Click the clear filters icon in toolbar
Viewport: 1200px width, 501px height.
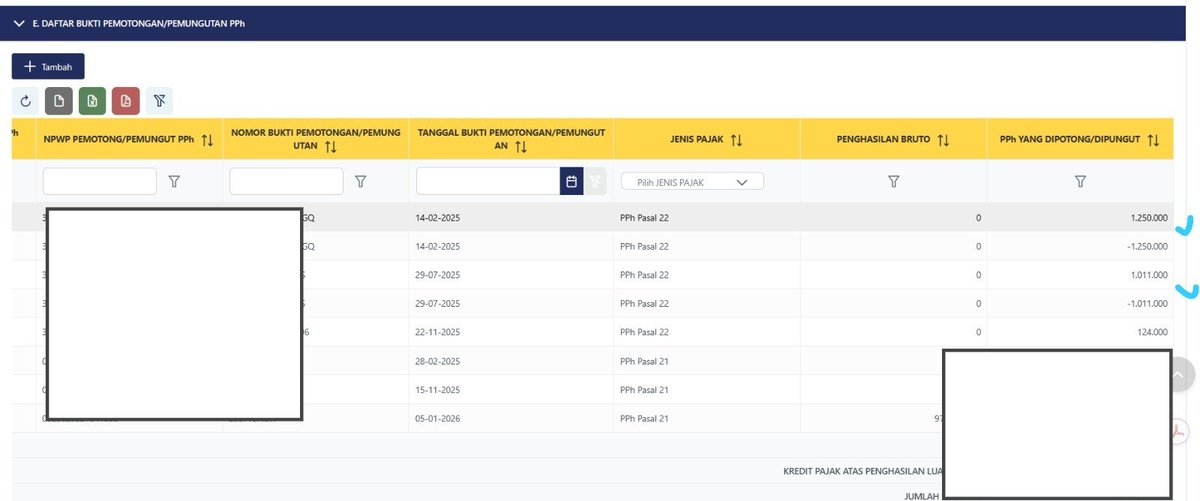click(158, 100)
